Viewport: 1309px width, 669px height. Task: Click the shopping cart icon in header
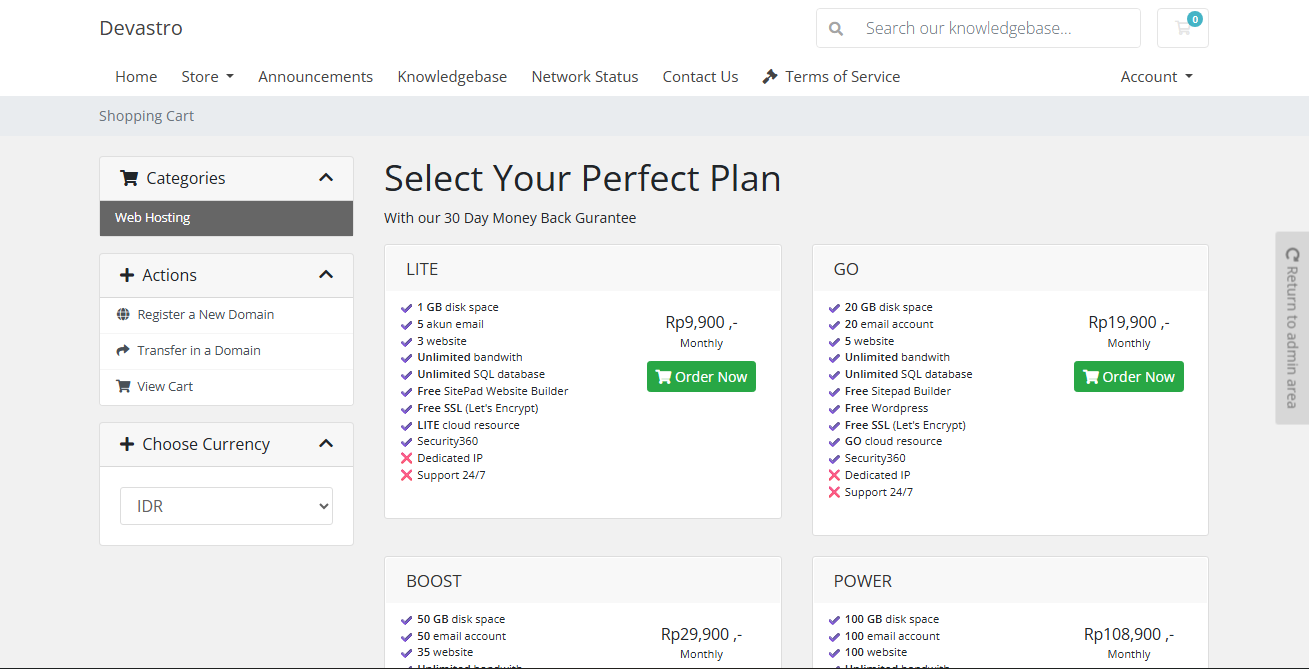[1183, 29]
